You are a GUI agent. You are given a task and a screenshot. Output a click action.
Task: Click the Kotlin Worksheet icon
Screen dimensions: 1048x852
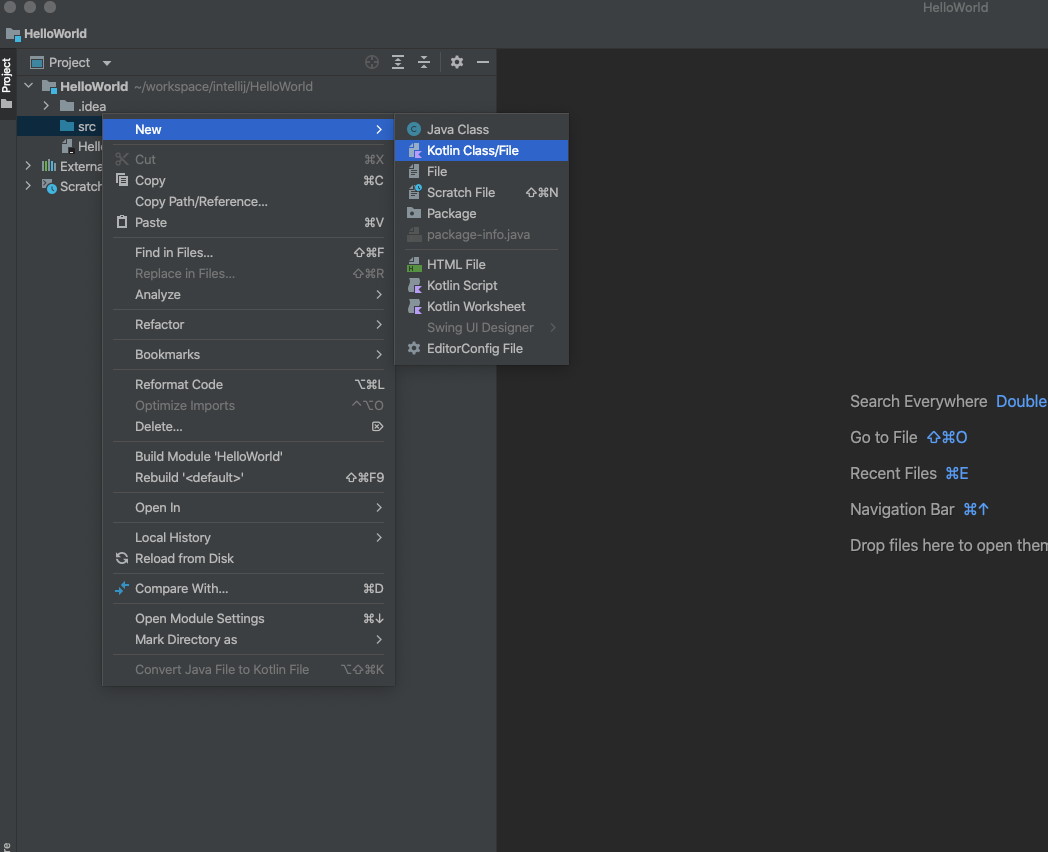tap(414, 307)
